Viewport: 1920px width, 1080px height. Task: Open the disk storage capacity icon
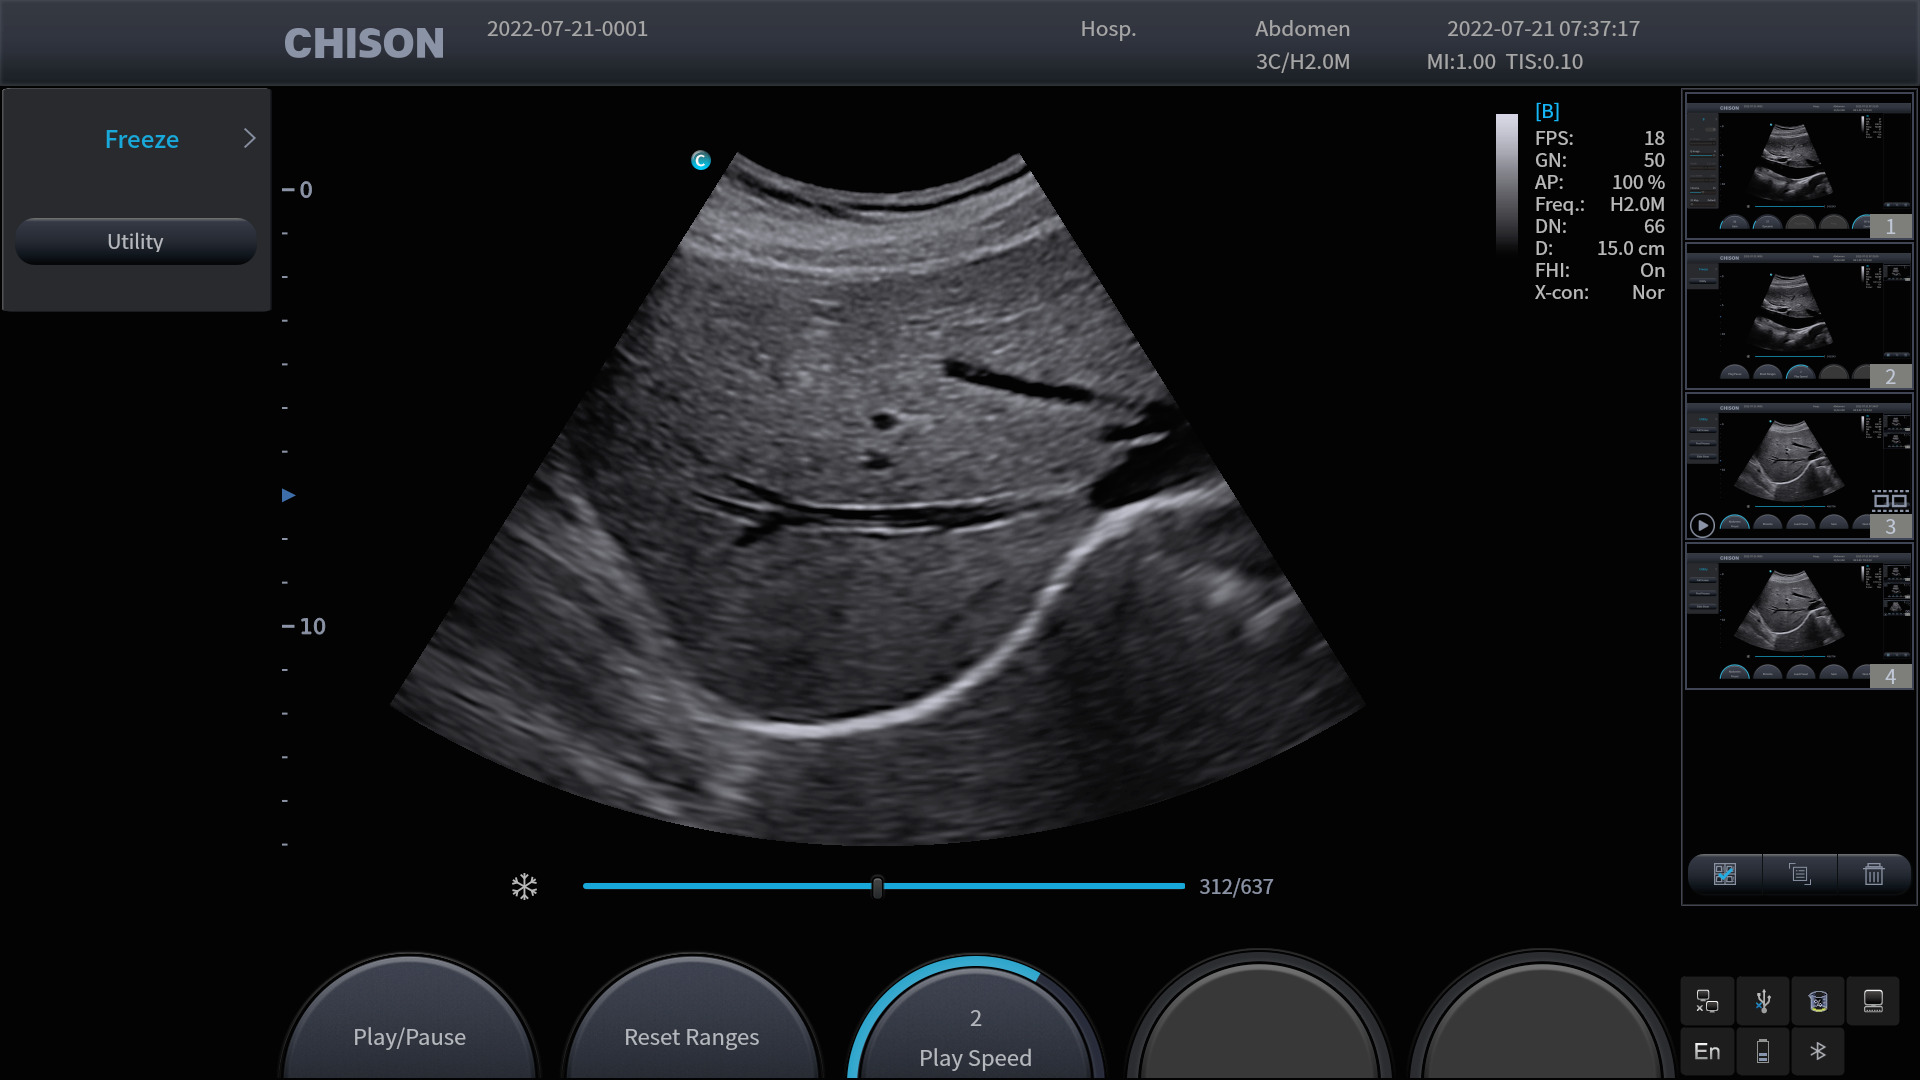1818,1001
